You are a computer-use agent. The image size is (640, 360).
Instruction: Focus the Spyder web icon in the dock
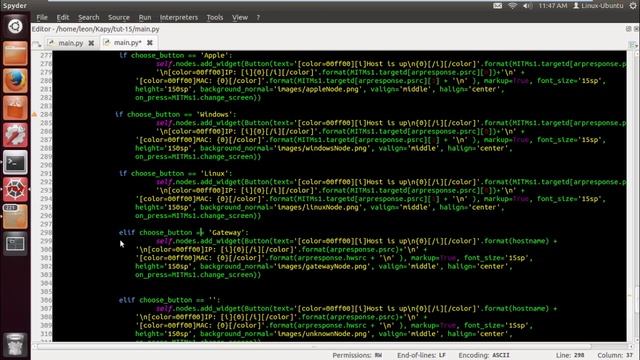tap(15, 189)
